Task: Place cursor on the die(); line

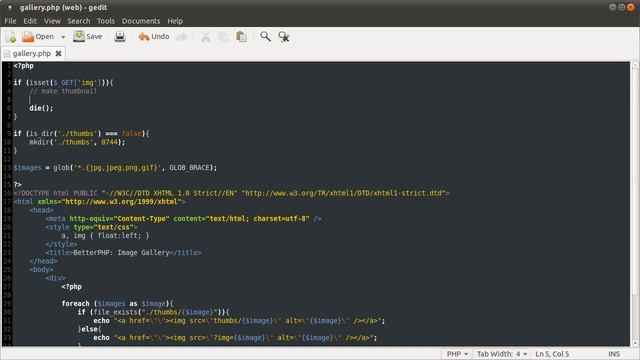Action: [41, 108]
